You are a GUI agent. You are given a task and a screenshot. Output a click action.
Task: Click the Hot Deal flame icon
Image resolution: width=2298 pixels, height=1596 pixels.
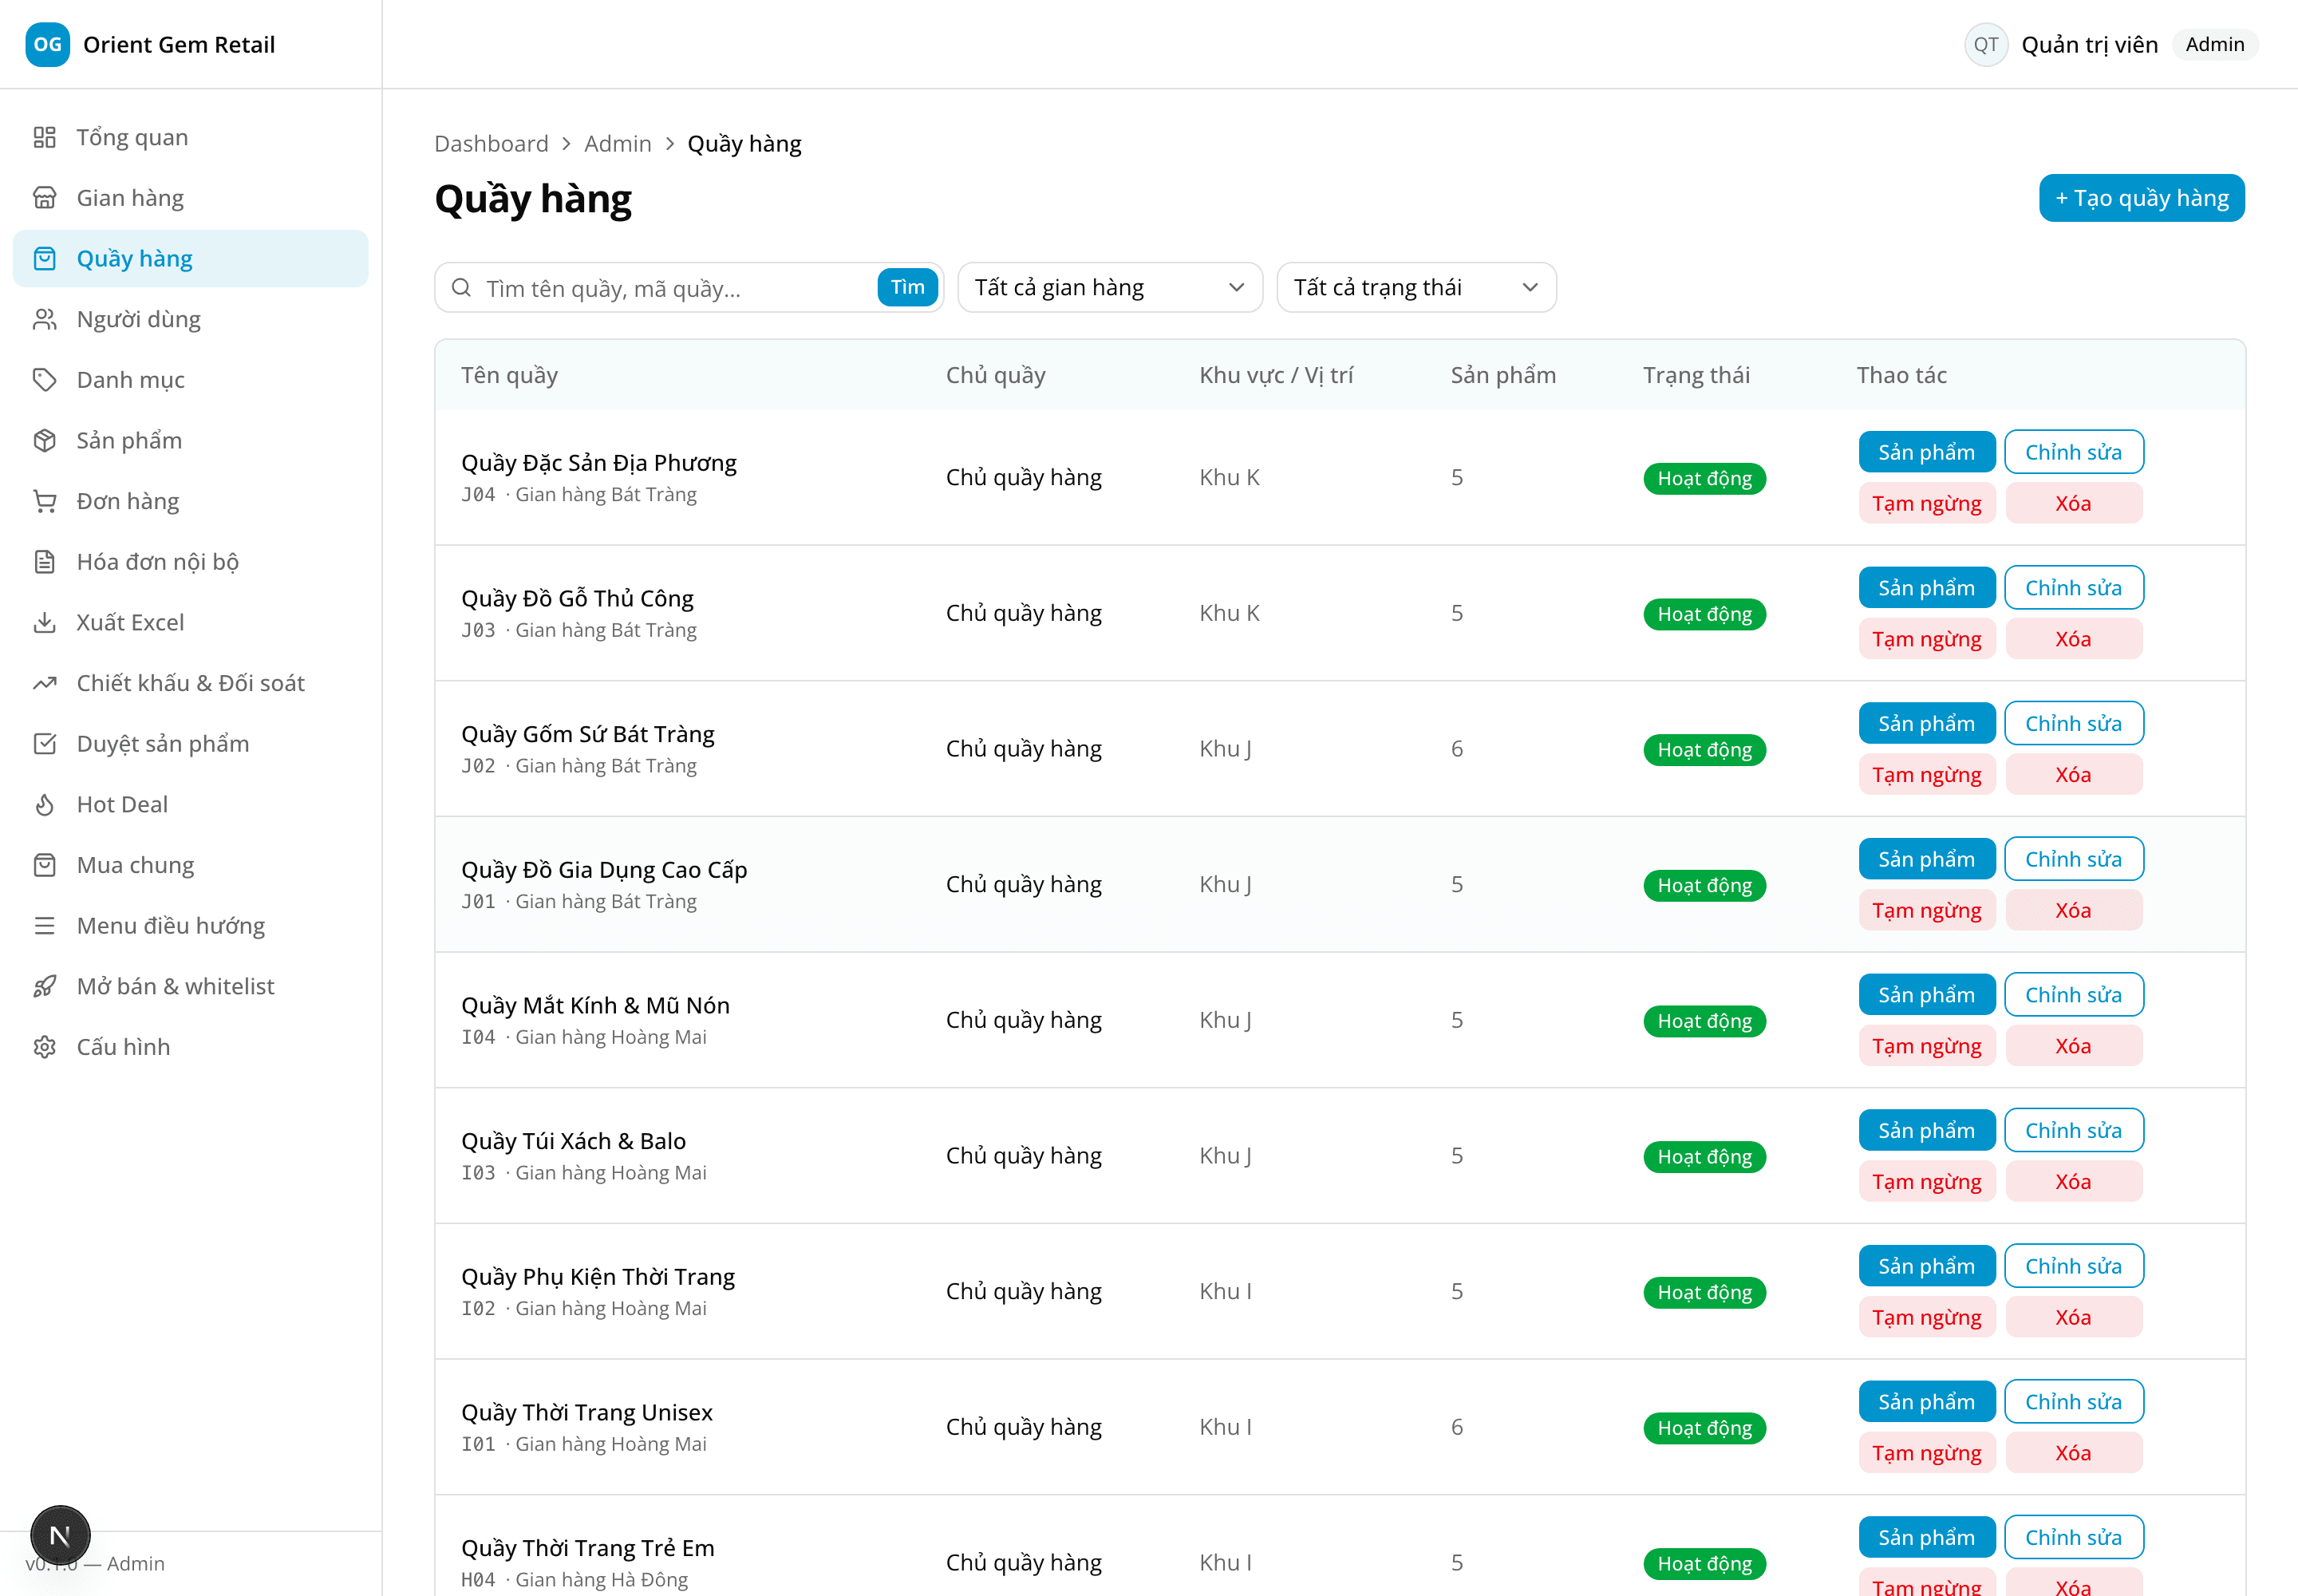click(x=44, y=805)
